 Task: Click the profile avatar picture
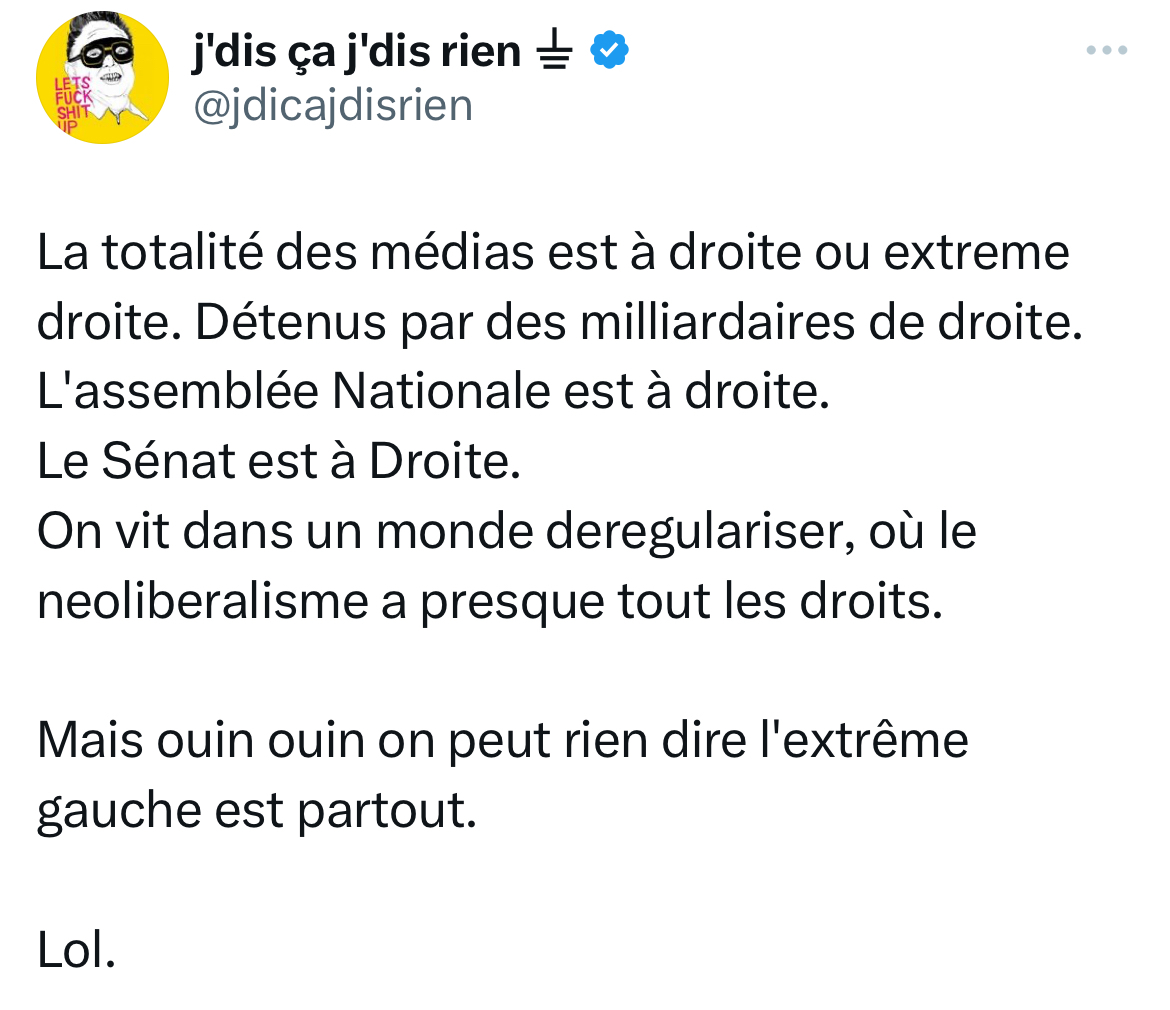coord(101,77)
